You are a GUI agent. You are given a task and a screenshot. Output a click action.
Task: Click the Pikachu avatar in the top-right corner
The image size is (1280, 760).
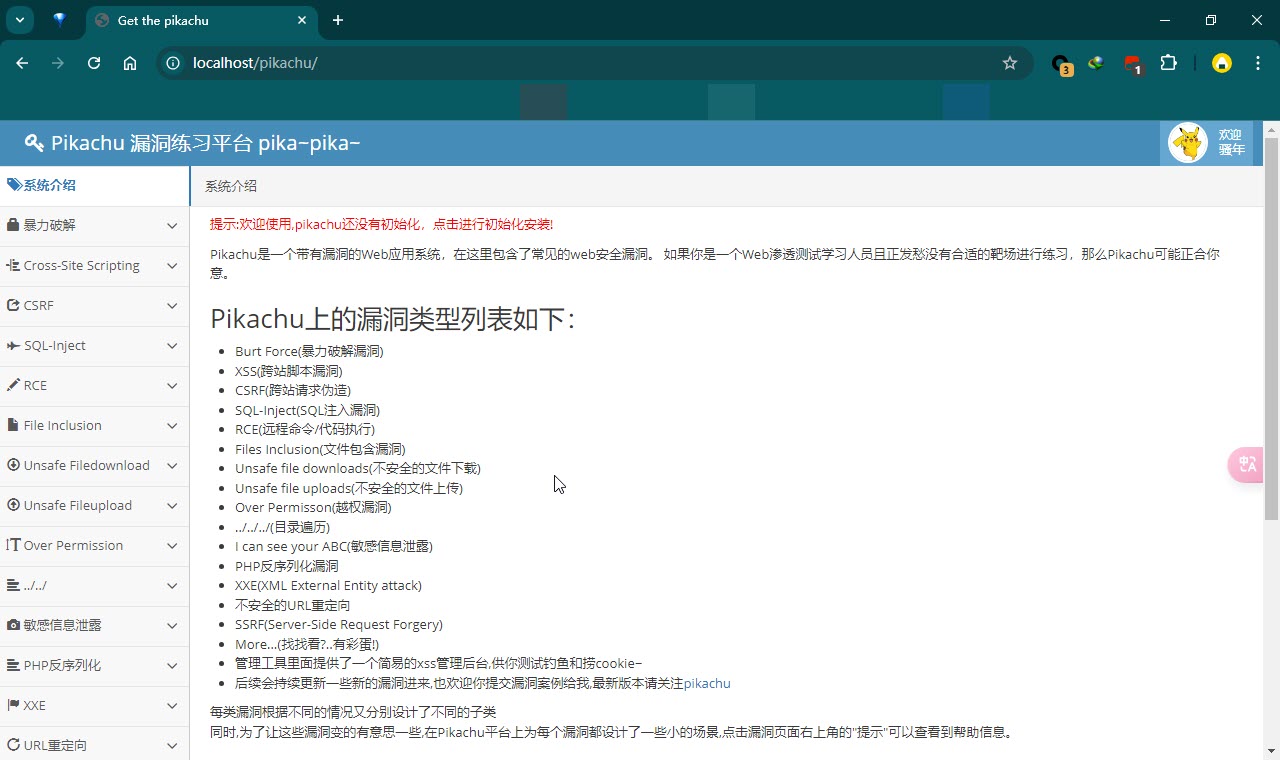coord(1187,142)
